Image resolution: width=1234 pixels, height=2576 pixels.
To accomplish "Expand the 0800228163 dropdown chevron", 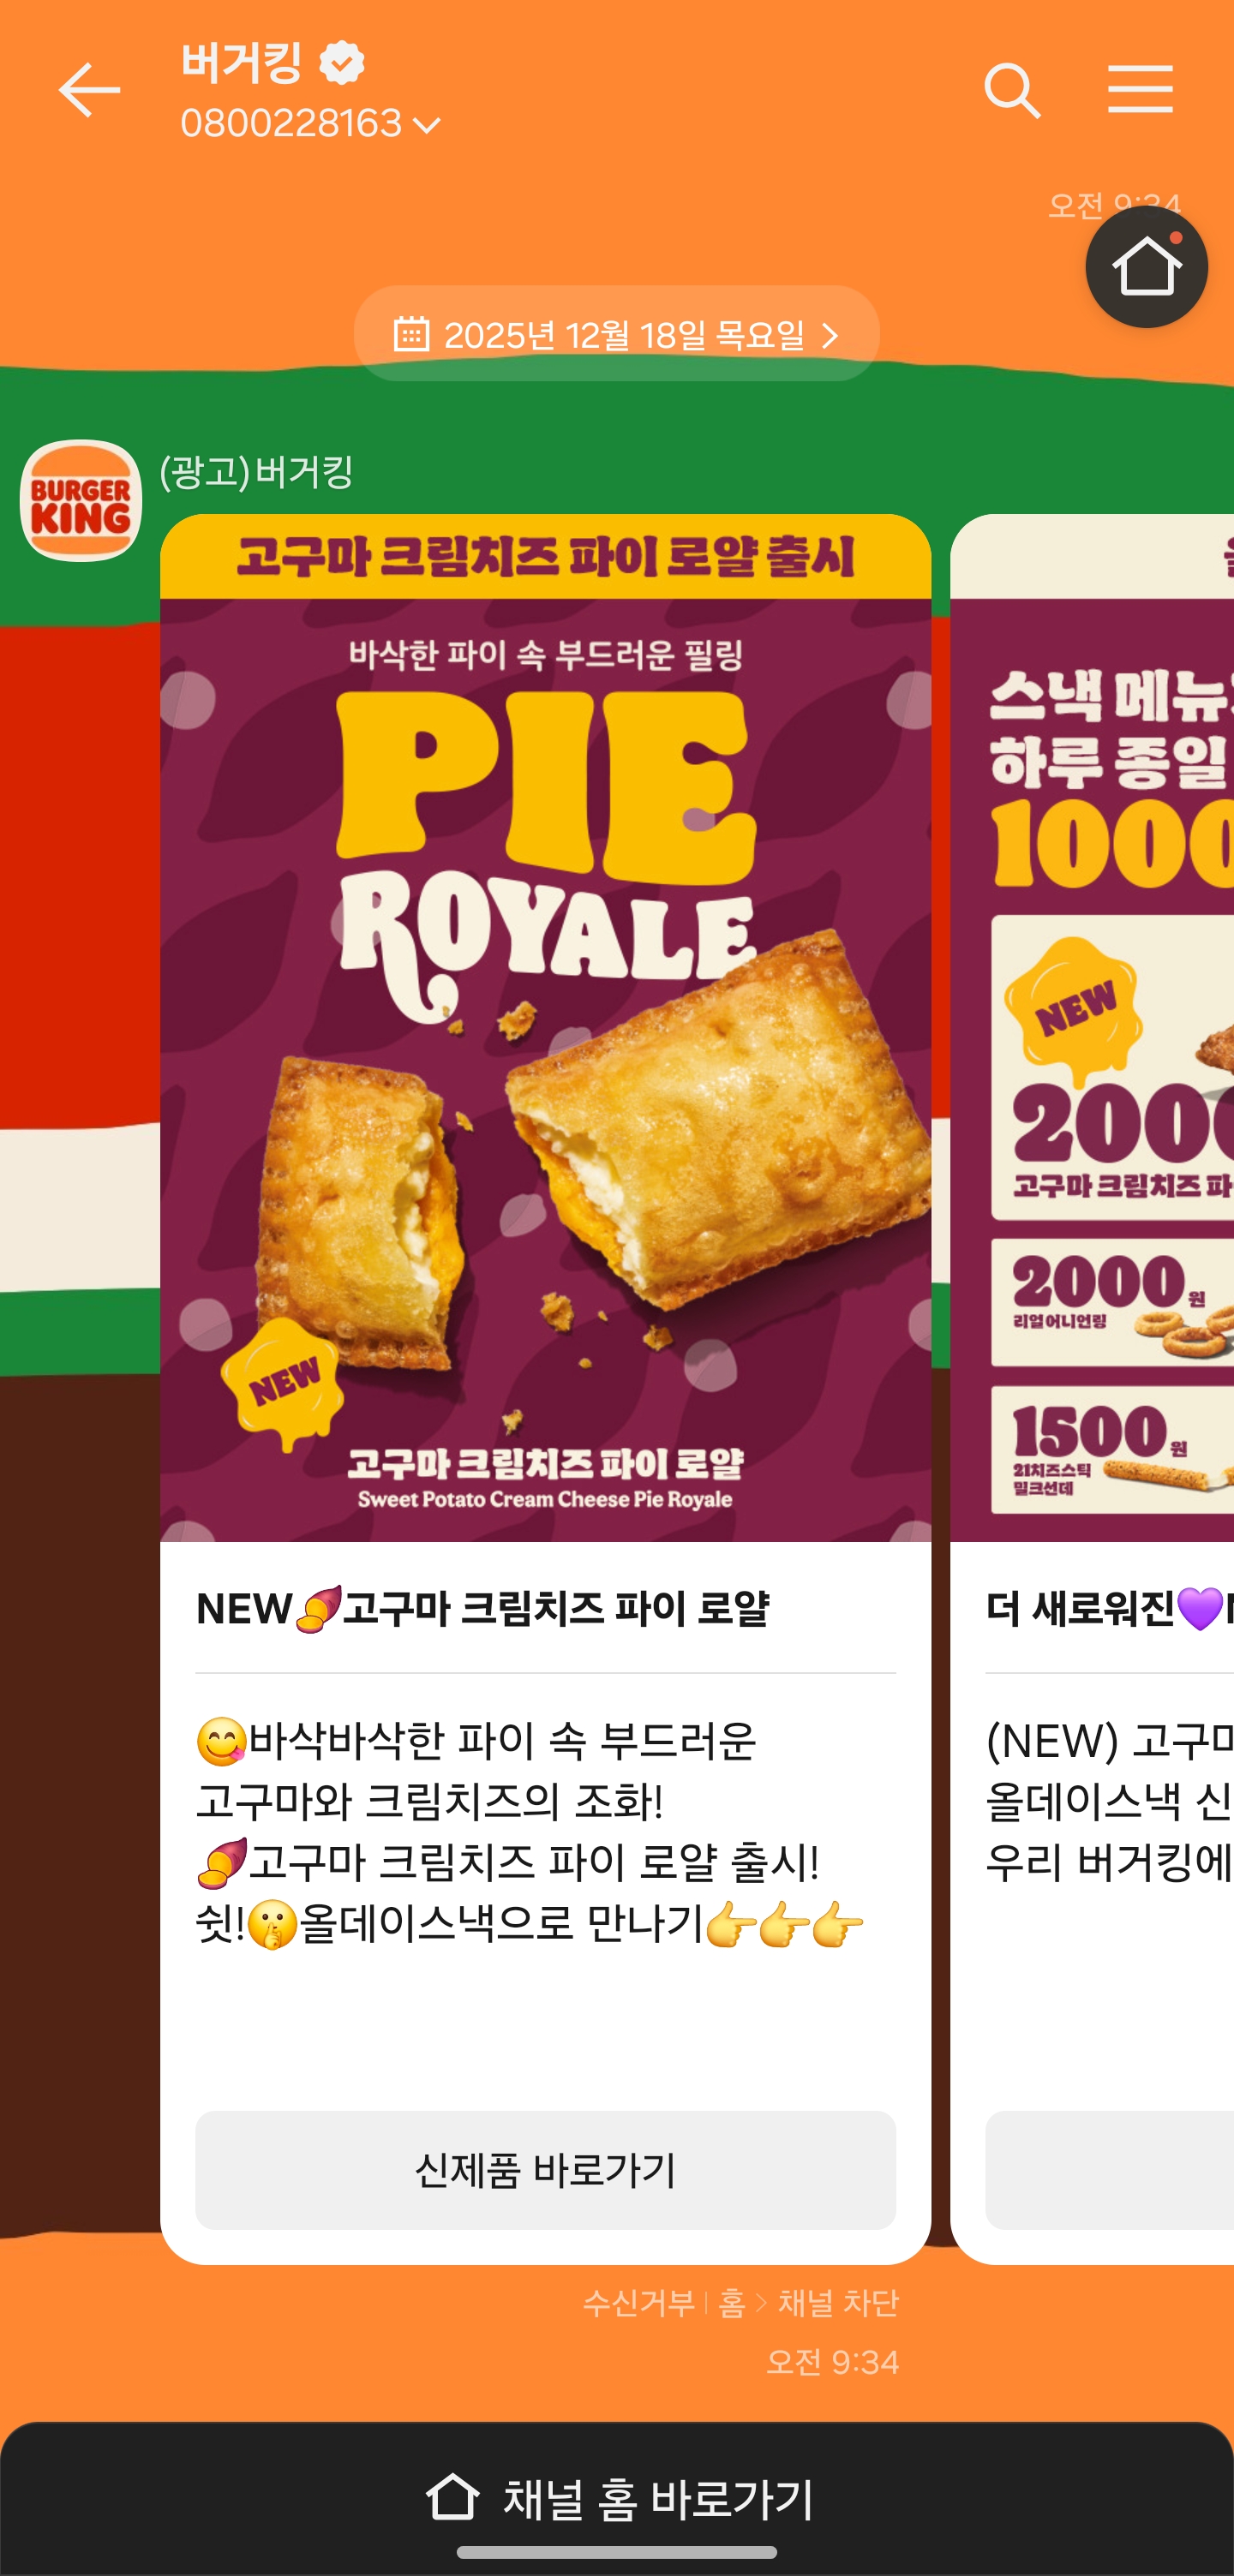I will (x=427, y=125).
